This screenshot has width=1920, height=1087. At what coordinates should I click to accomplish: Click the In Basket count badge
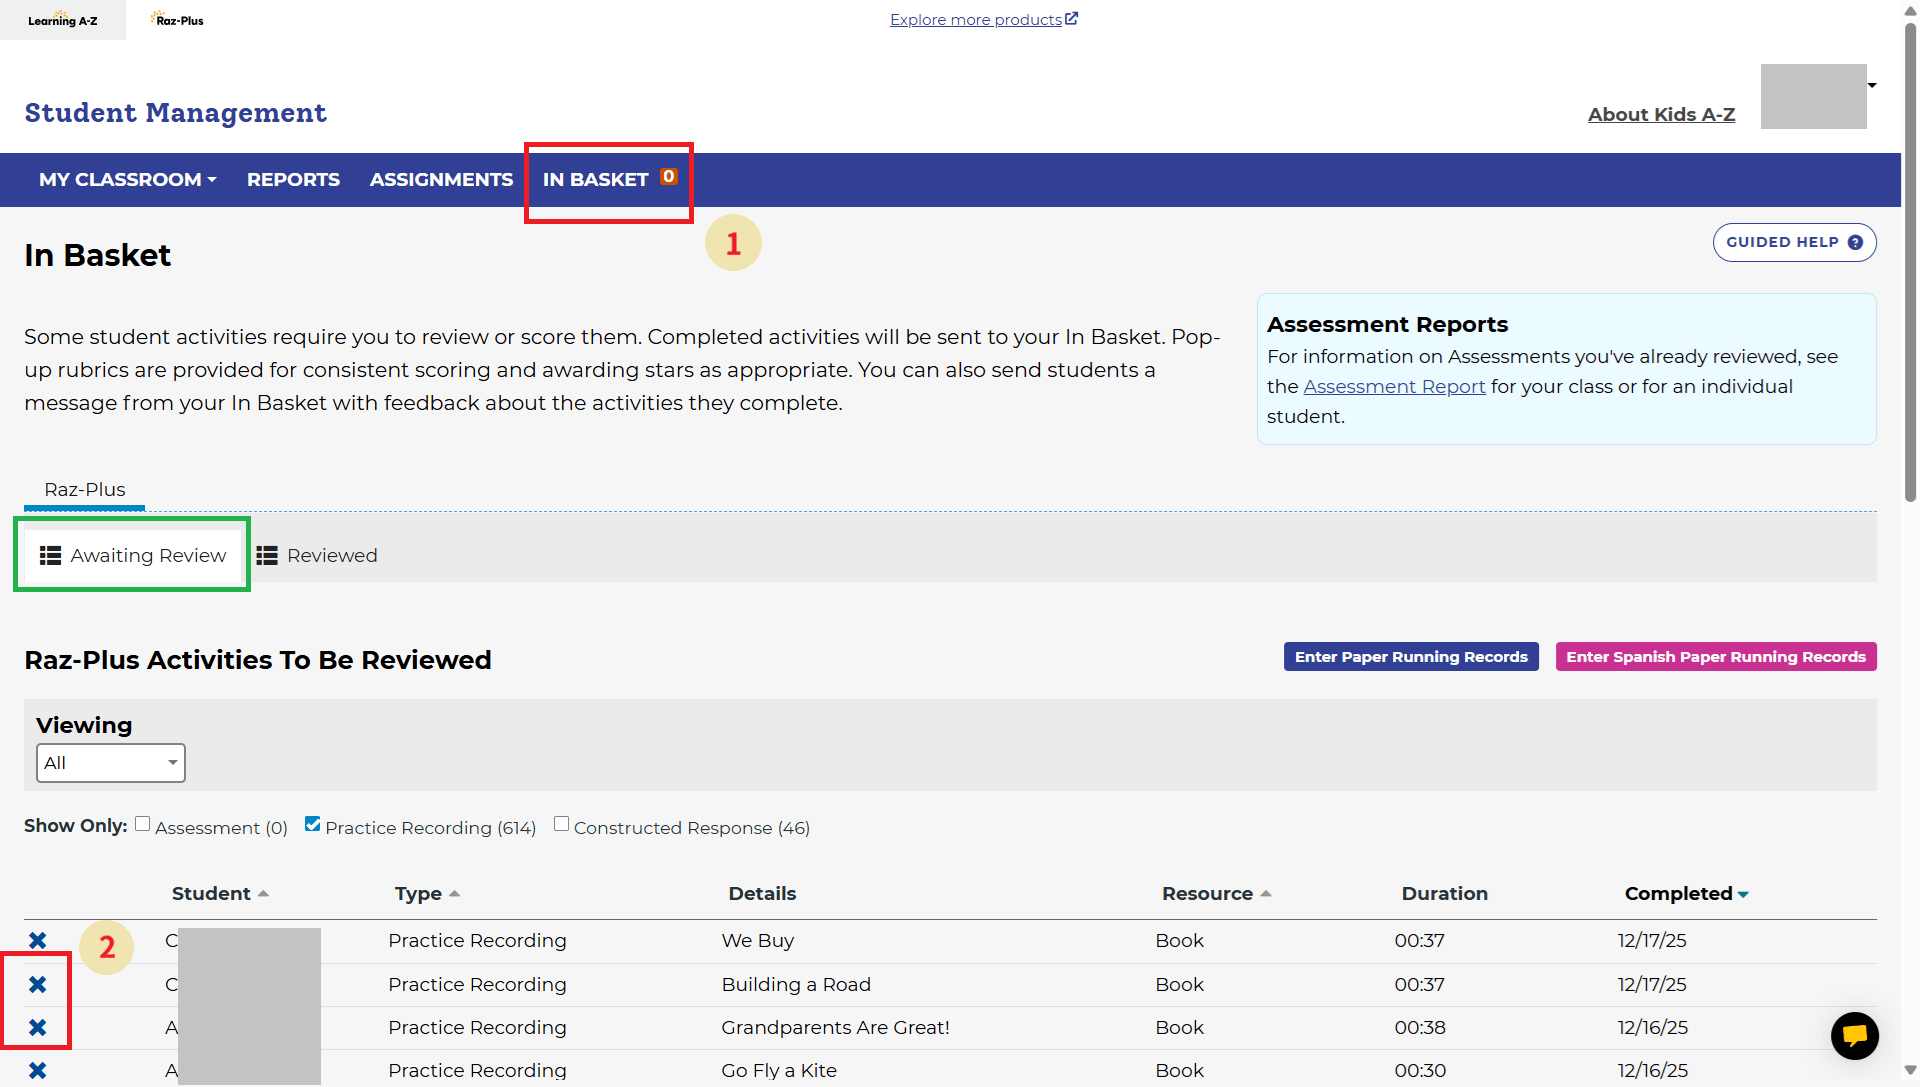668,177
